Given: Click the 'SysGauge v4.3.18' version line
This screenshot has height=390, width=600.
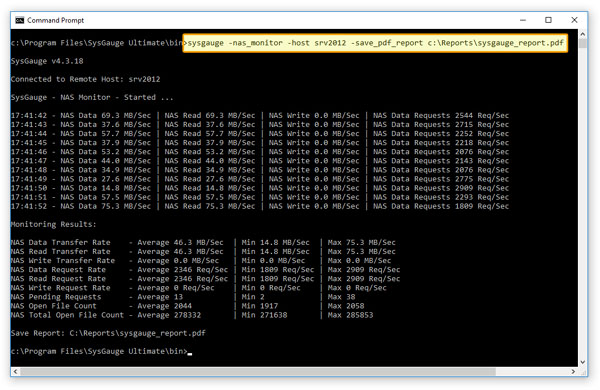Looking at the screenshot, I should (x=47, y=61).
